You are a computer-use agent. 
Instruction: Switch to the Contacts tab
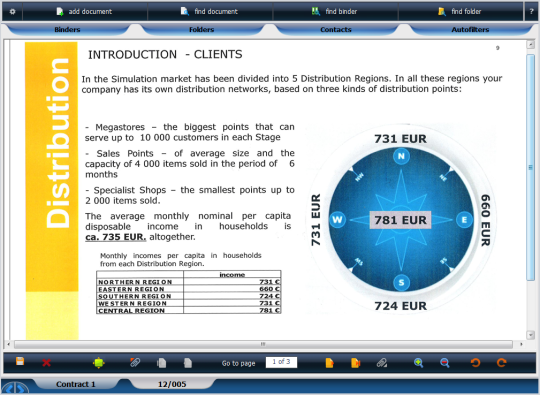336,30
